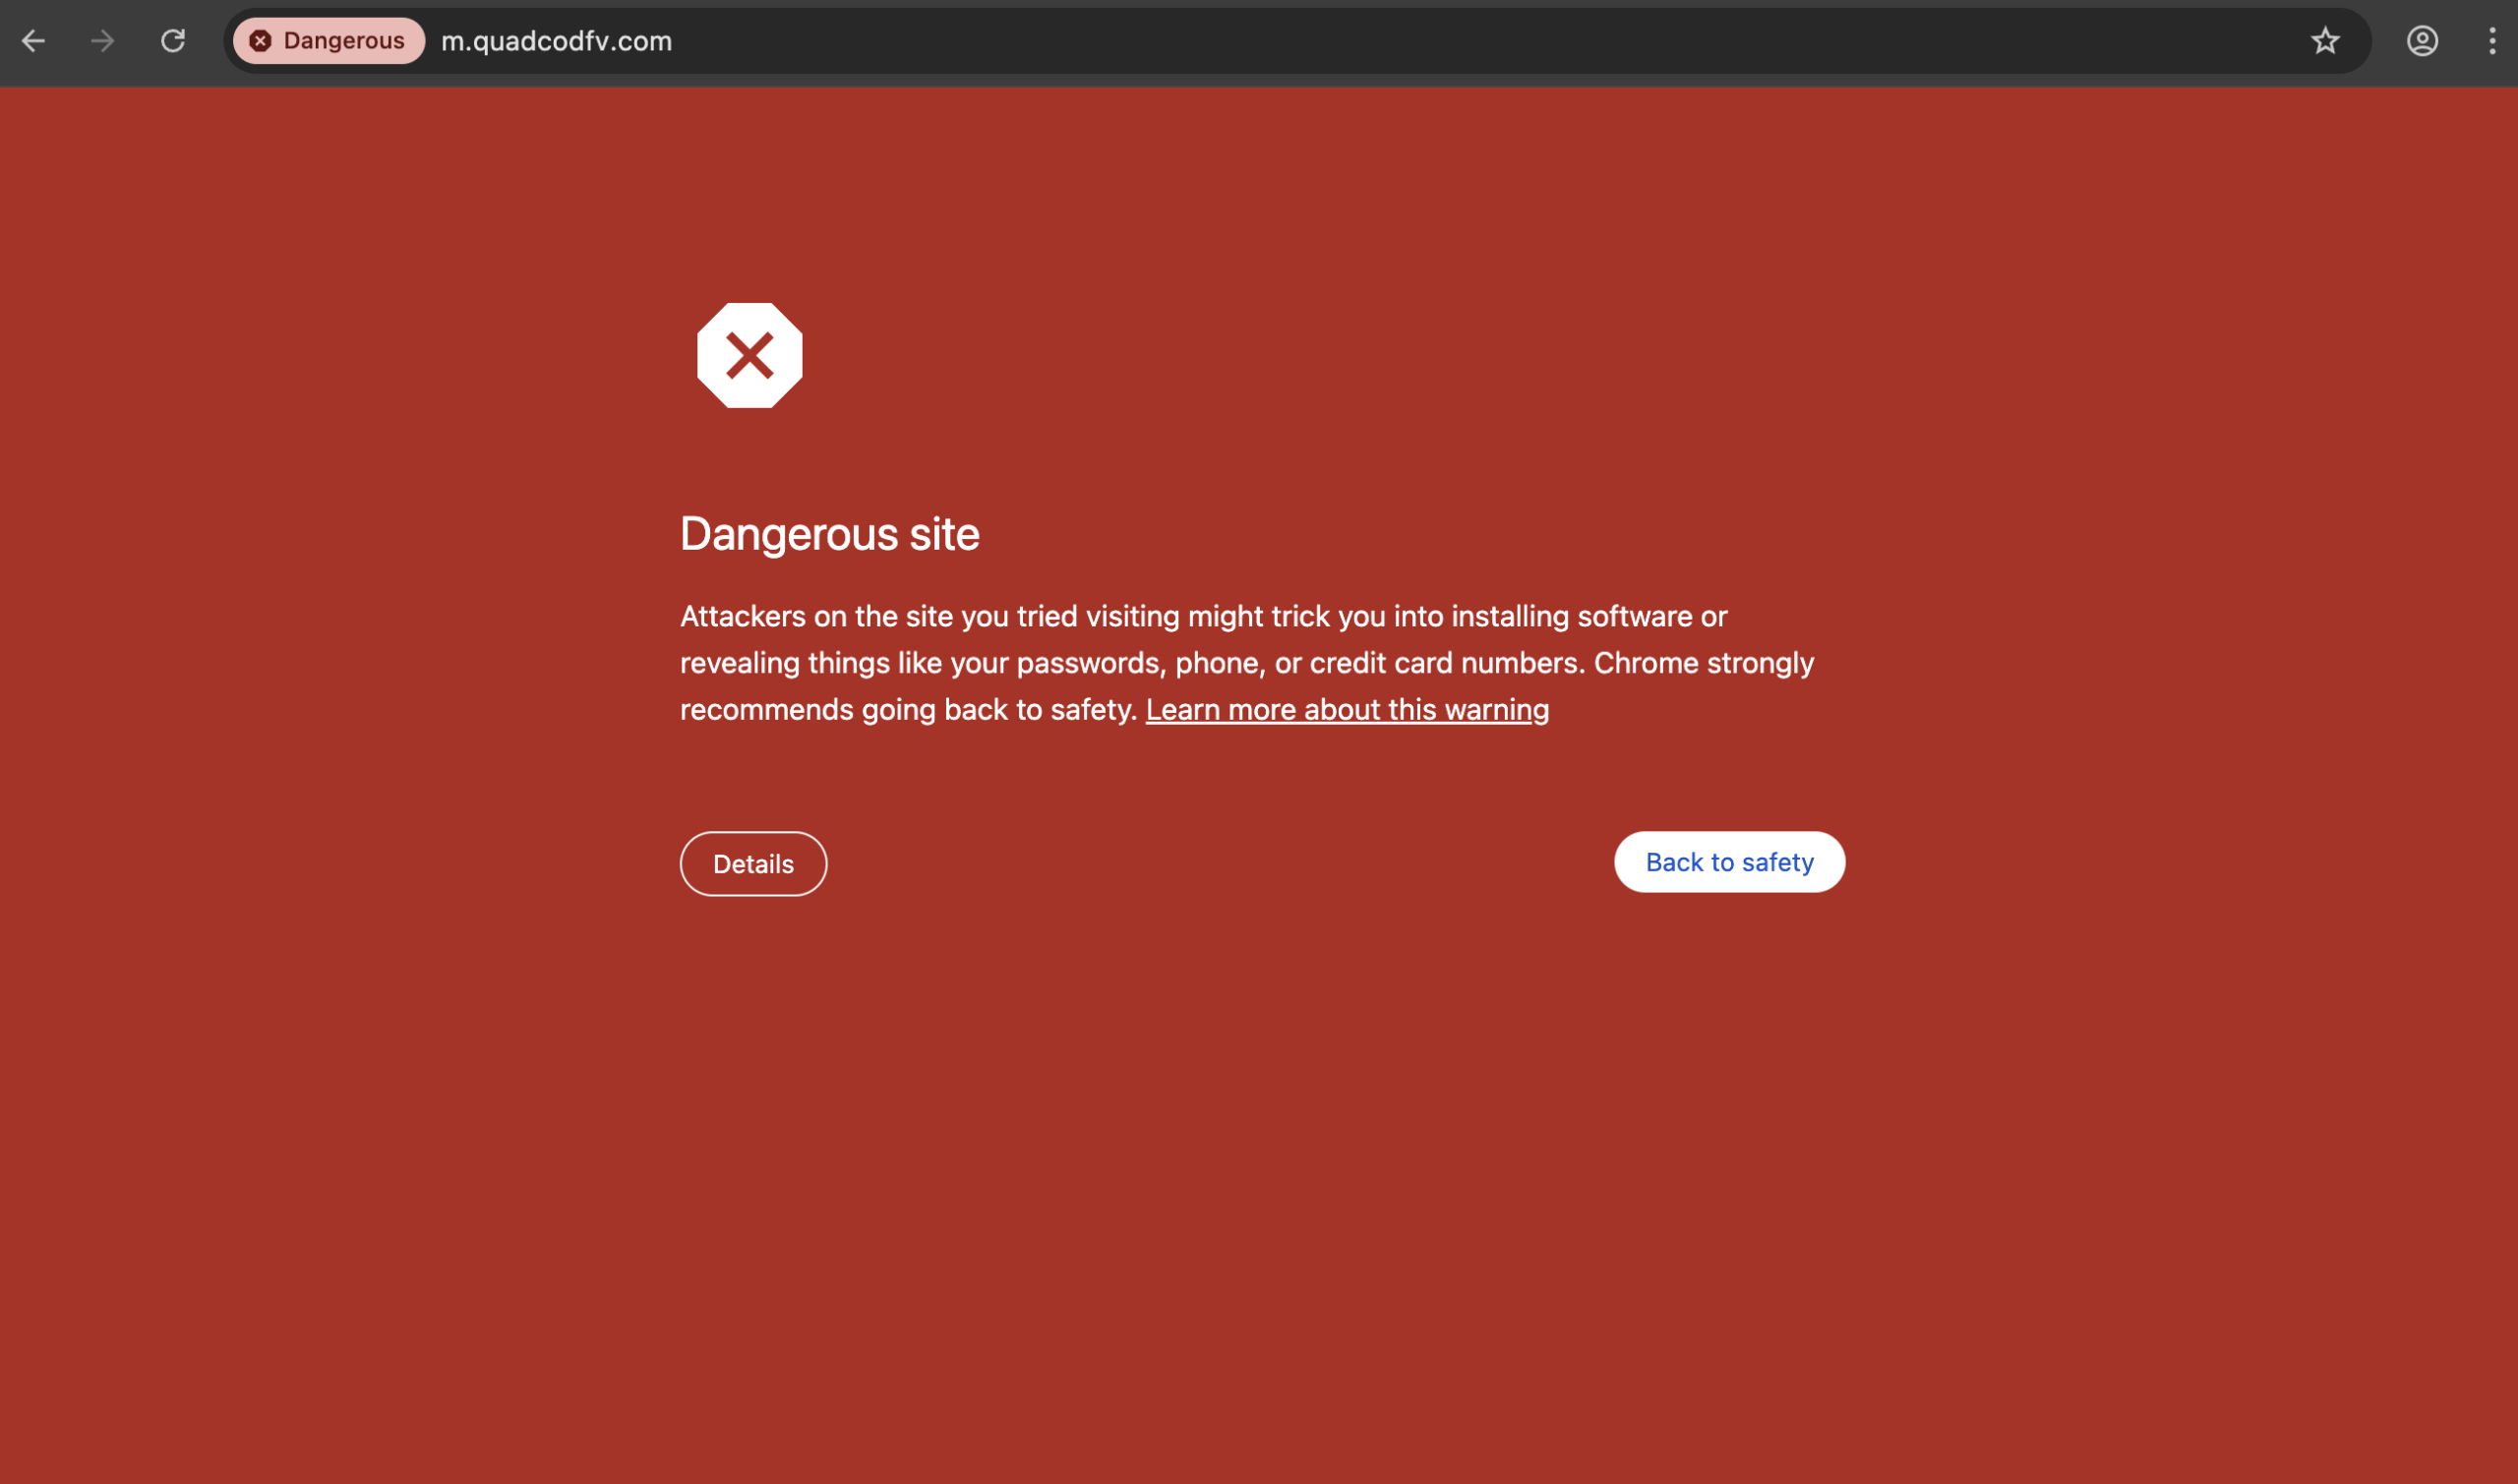Screen dimensions: 2518x1484
Task: Return to previous page via Back to safety
Action: [1729, 861]
